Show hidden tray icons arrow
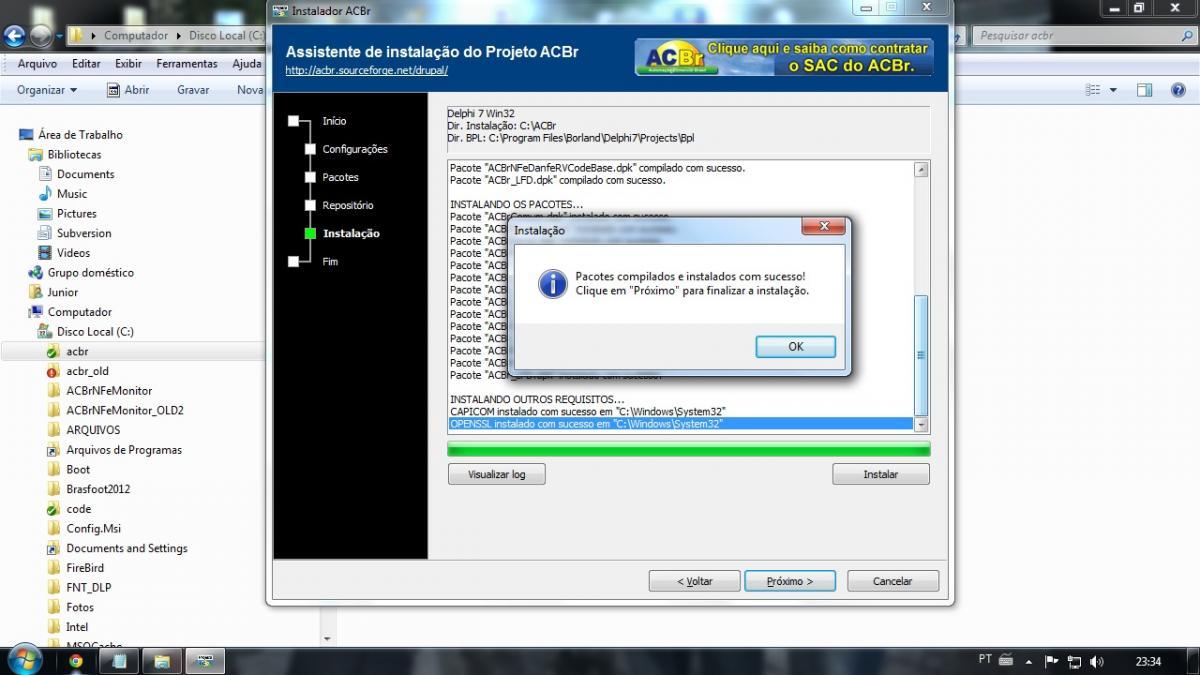The height and width of the screenshot is (675, 1200). tap(1030, 661)
